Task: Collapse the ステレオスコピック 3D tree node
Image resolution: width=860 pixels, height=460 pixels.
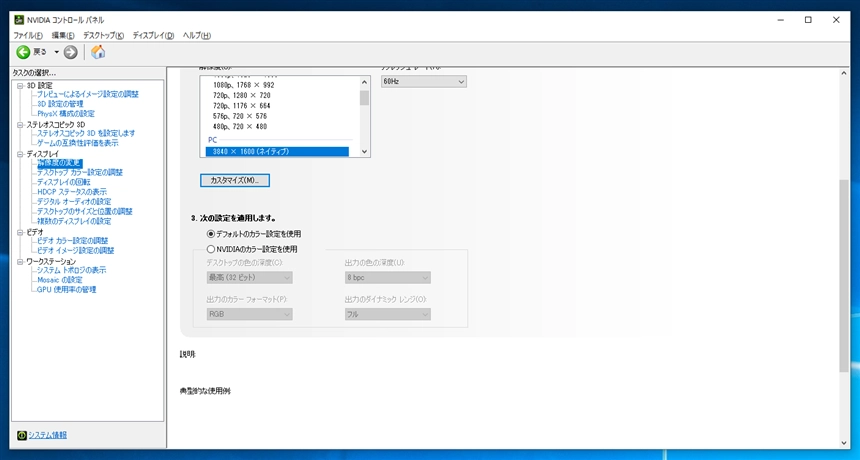Action: [20, 124]
